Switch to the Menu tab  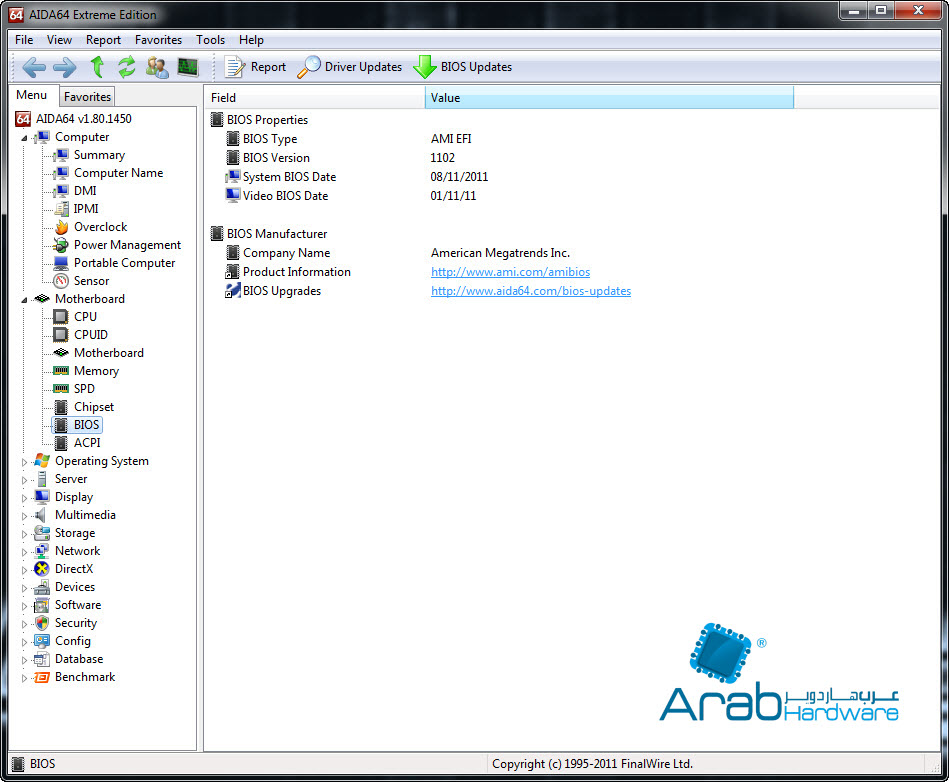point(31,95)
